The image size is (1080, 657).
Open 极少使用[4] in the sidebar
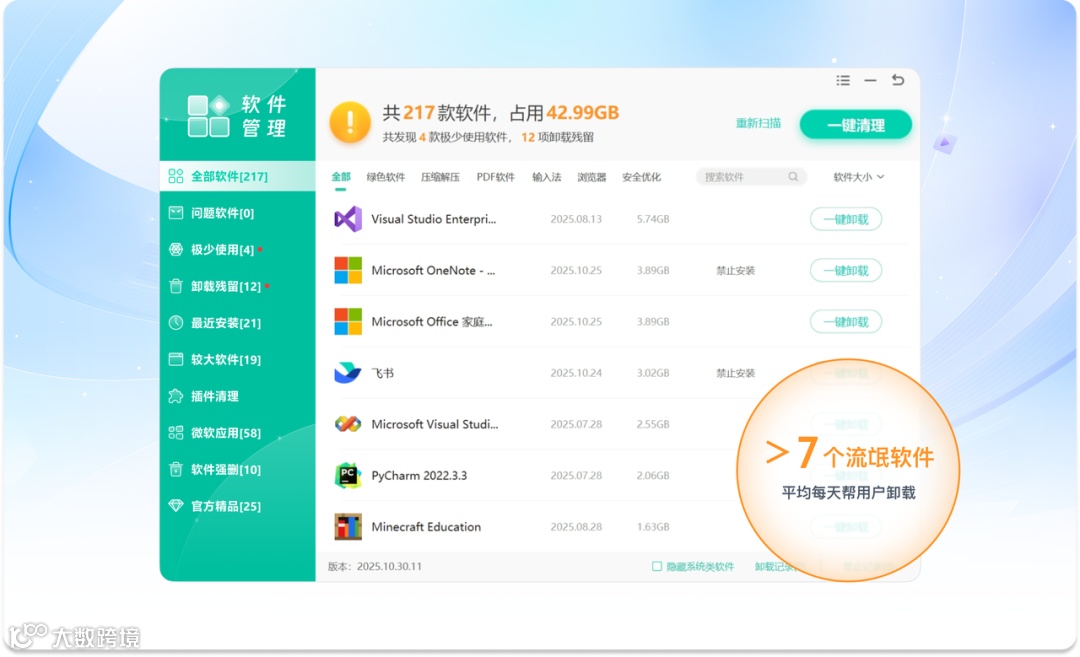coord(238,249)
